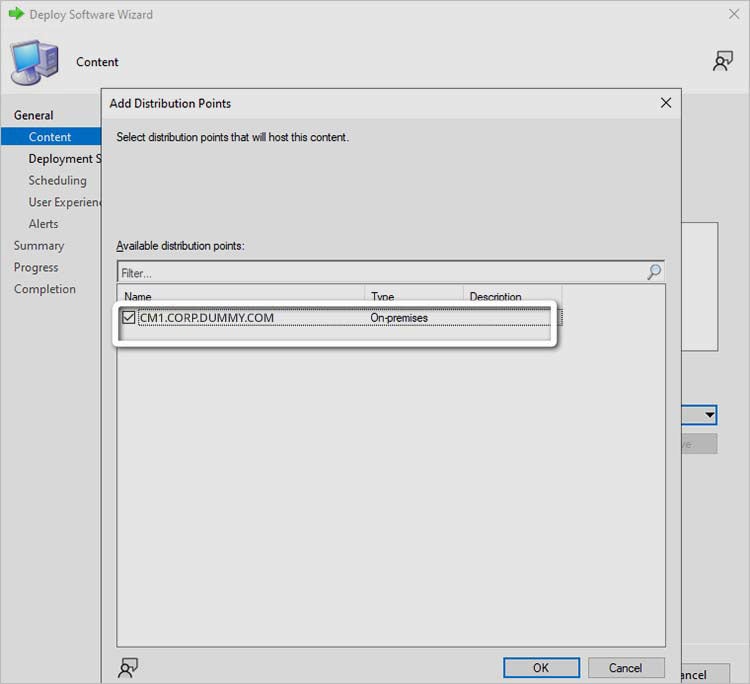Viewport: 750px width, 684px height.
Task: Close the Deploy Software Wizard window
Action: [734, 14]
